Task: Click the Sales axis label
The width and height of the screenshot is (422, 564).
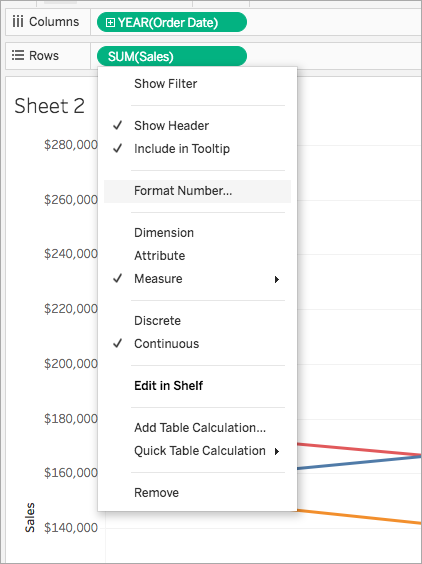Action: (x=30, y=517)
